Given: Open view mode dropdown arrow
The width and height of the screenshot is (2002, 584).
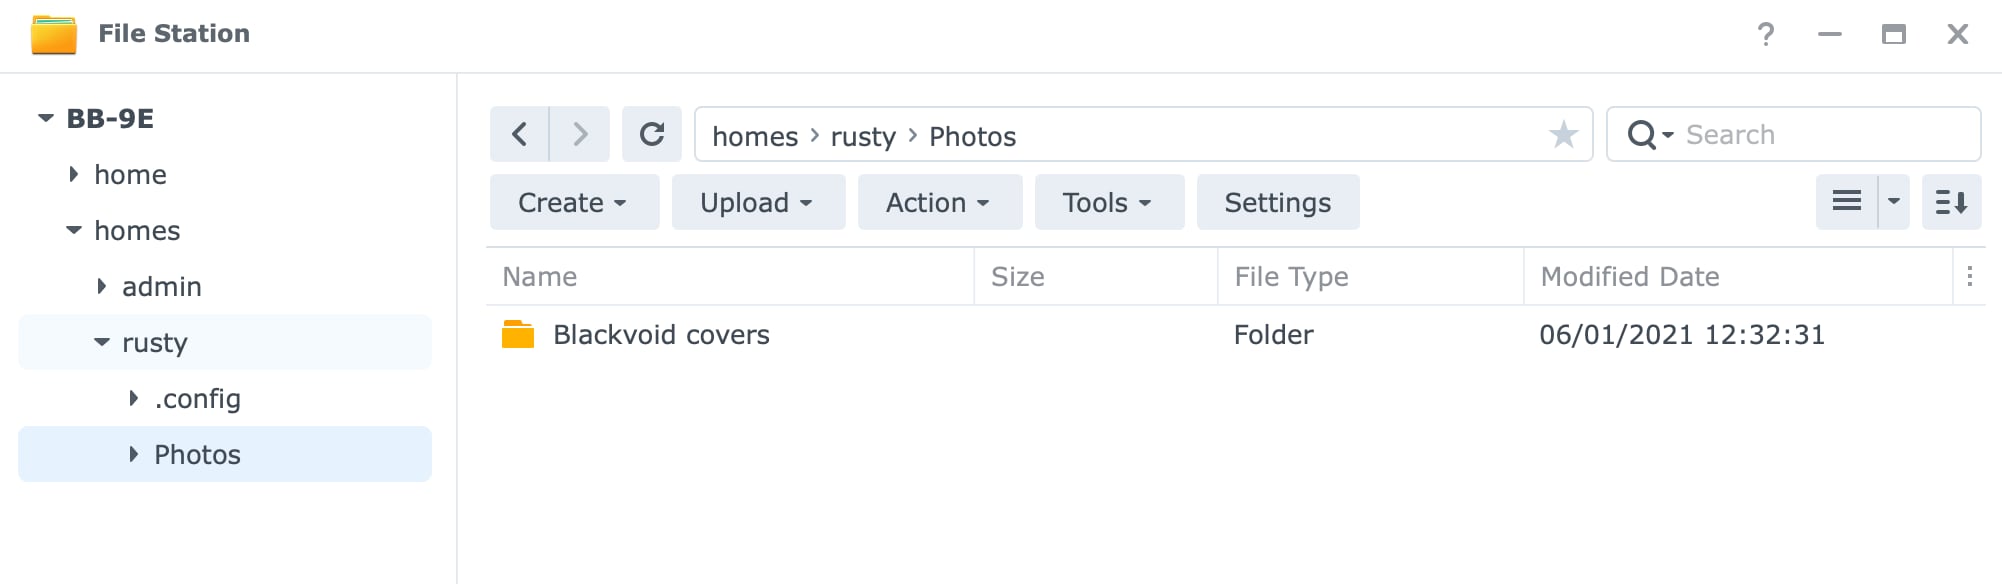Looking at the screenshot, I should pos(1894,202).
